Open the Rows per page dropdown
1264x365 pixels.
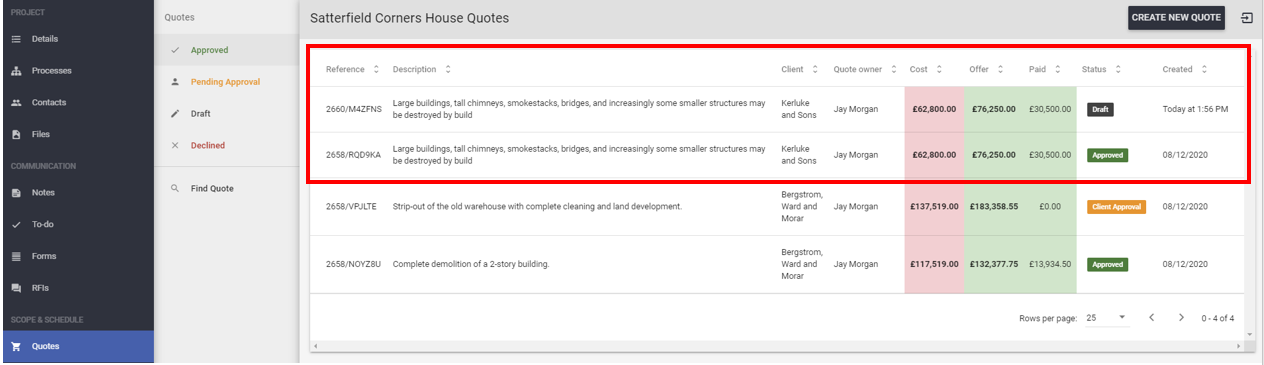(1107, 317)
